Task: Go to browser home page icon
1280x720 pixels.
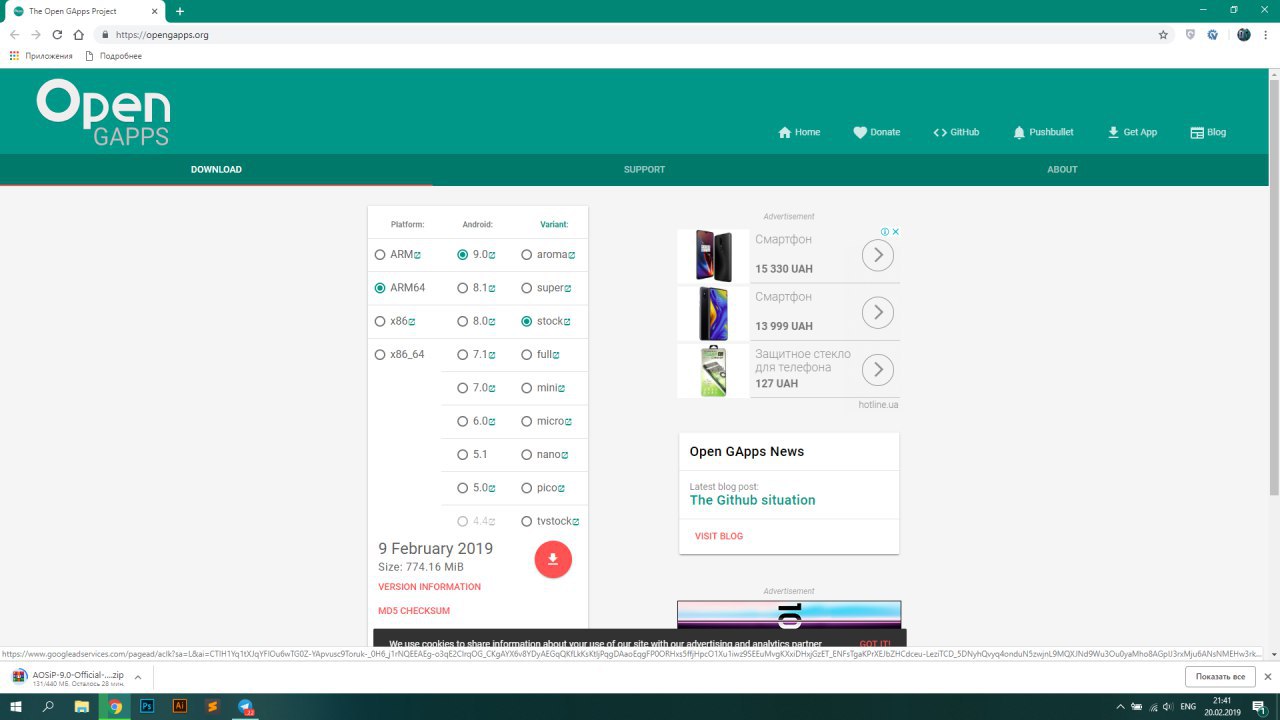Action: (79, 34)
